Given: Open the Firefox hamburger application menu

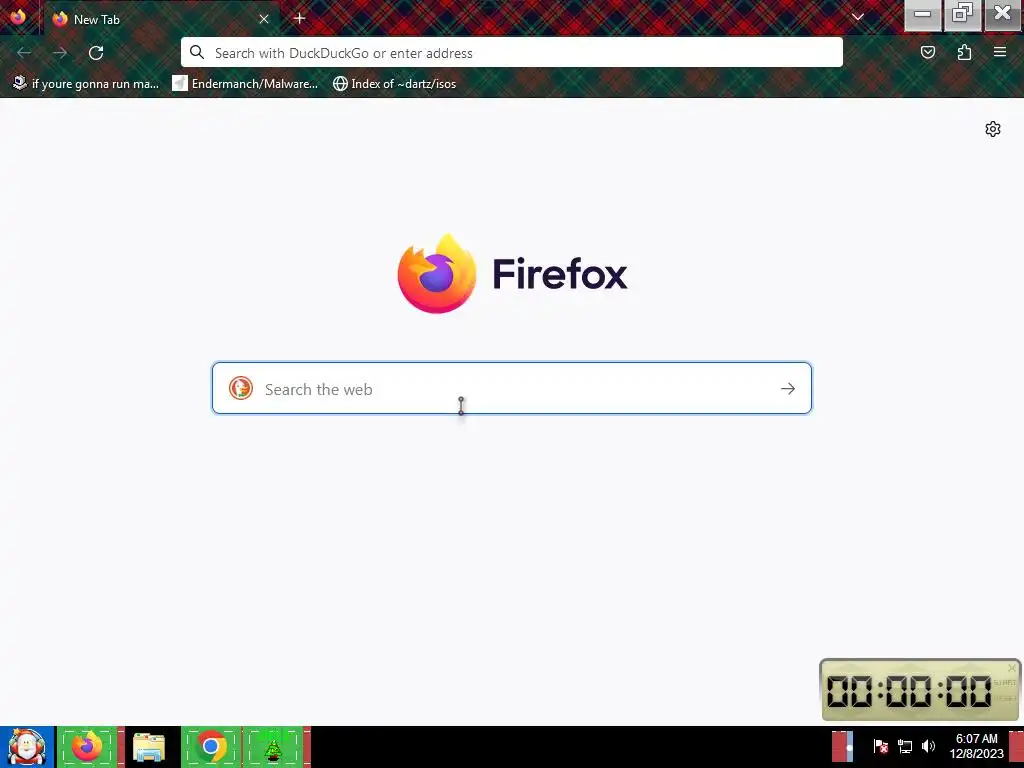Looking at the screenshot, I should [x=1000, y=52].
